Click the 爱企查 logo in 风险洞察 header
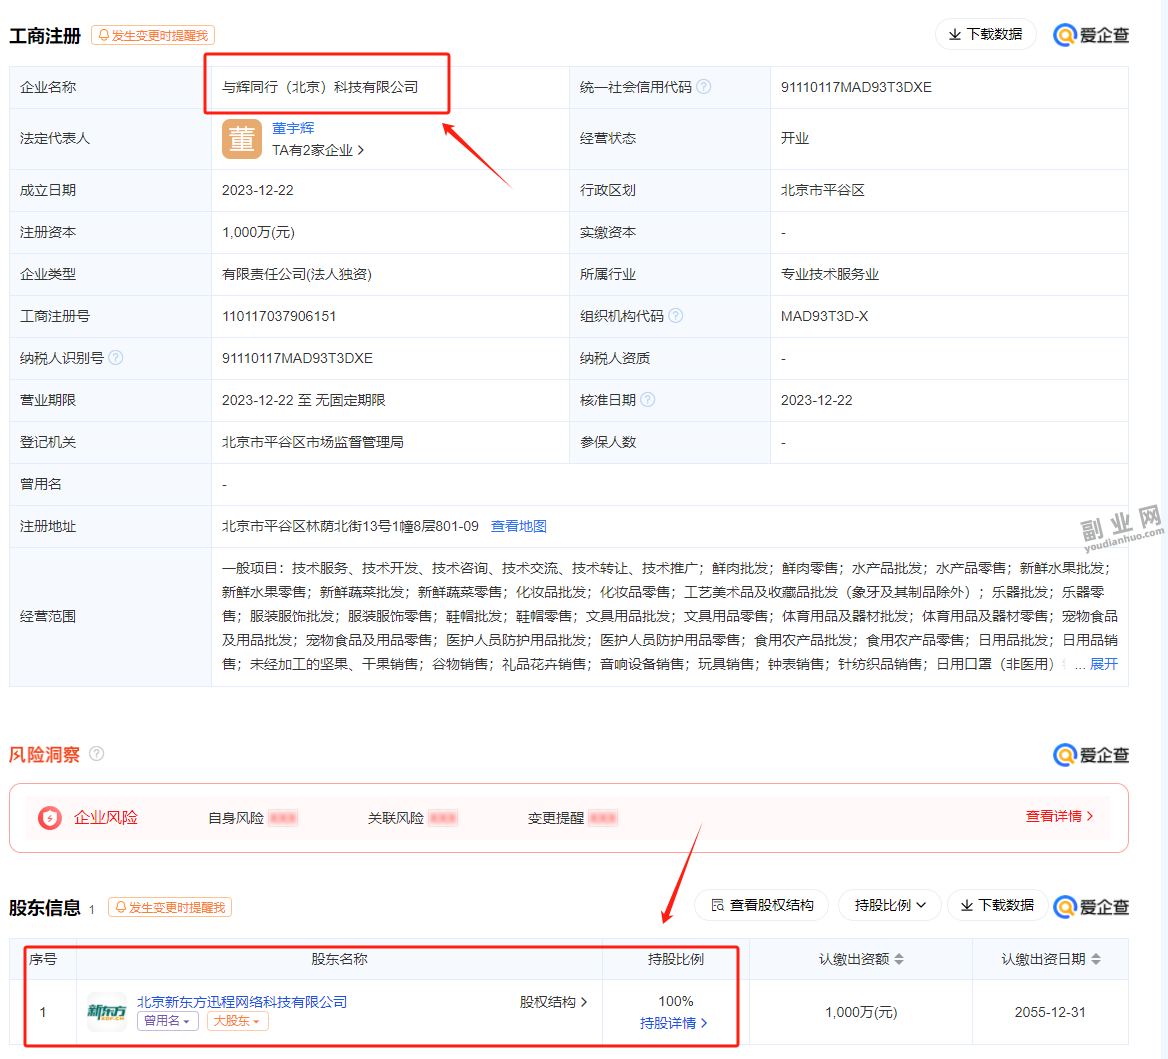This screenshot has width=1168, height=1059. tap(1091, 755)
